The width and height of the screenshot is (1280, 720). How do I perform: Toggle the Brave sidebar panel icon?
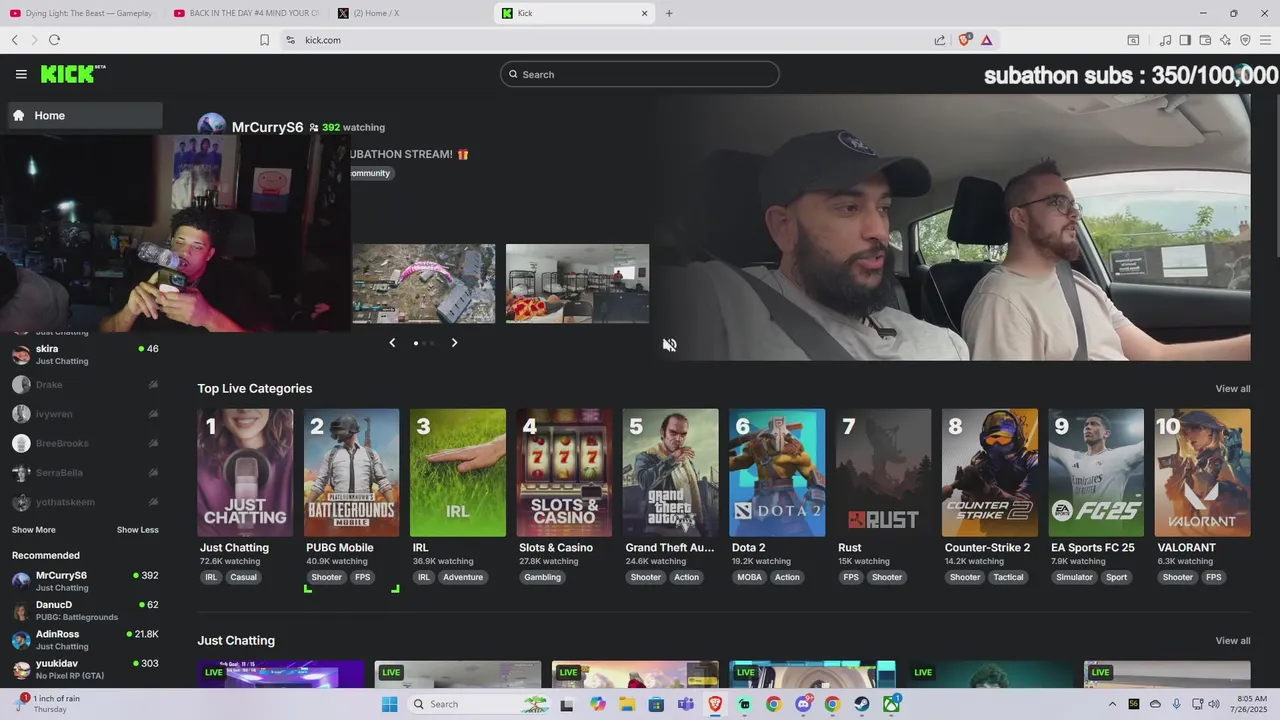(x=1185, y=40)
